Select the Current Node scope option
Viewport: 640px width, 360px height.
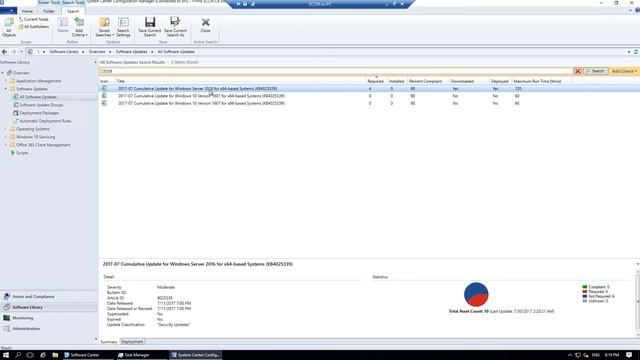click(x=34, y=19)
